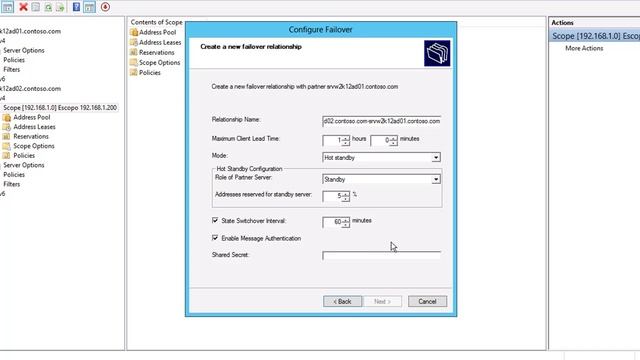The image size is (640, 360).
Task: Click Policies icon in Contents pane
Action: 134,73
